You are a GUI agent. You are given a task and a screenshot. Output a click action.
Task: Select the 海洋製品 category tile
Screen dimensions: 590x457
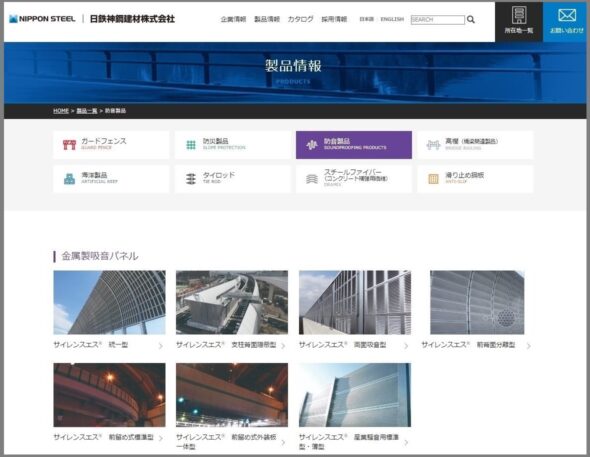pyautogui.click(x=111, y=179)
